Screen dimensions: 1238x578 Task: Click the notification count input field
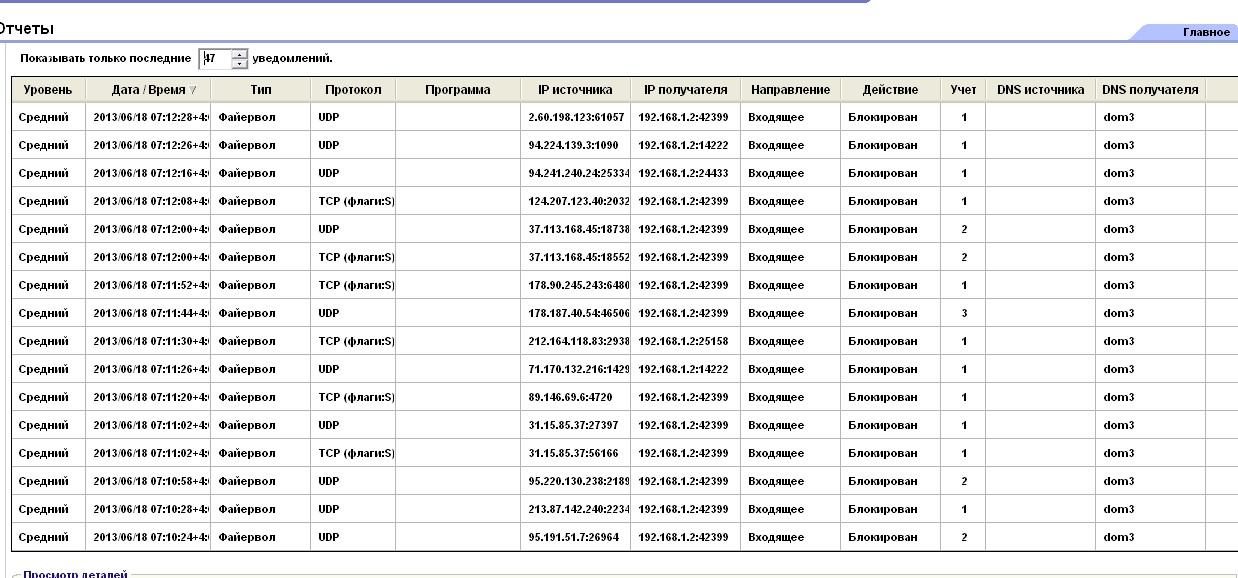coord(215,58)
